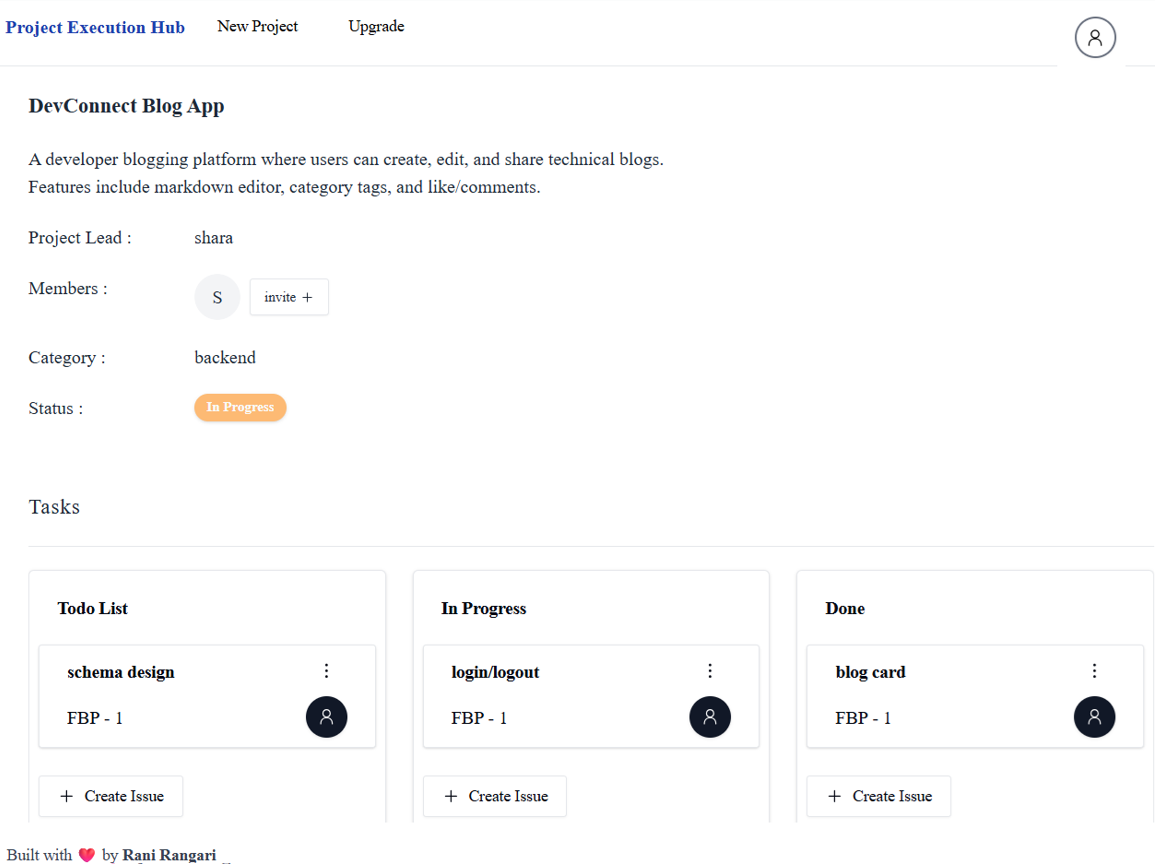Image resolution: width=1155 pixels, height=864 pixels.
Task: Select New Project in the top navigation
Action: tap(257, 26)
